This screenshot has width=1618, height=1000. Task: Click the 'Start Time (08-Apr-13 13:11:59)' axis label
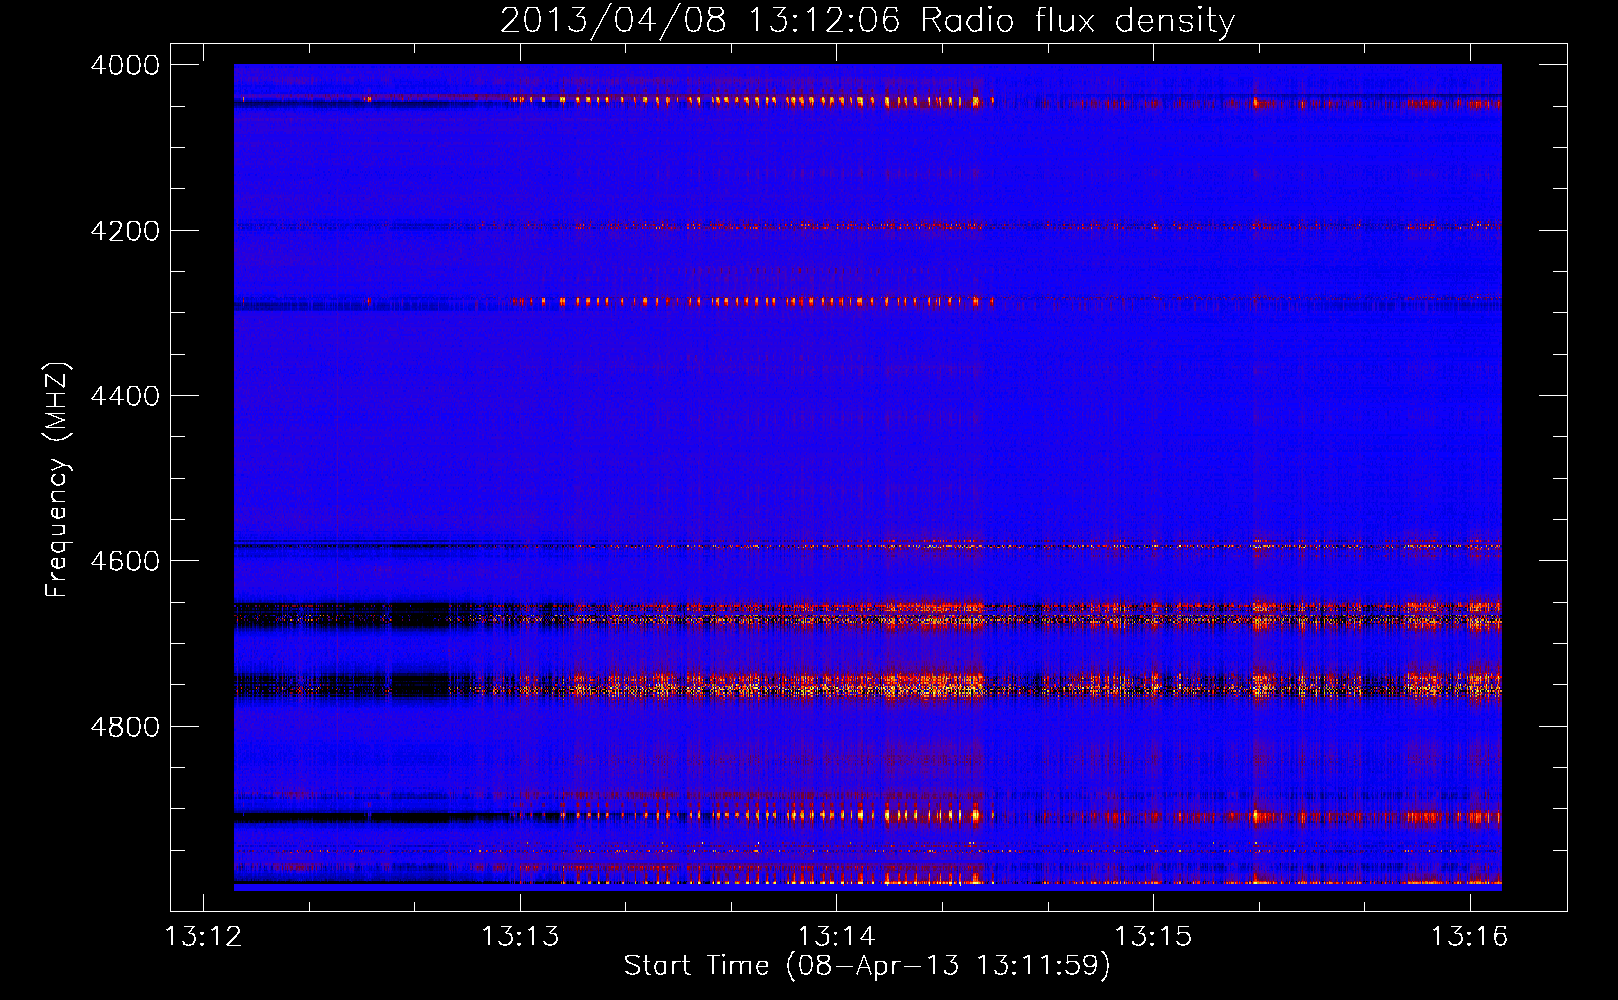tap(867, 966)
